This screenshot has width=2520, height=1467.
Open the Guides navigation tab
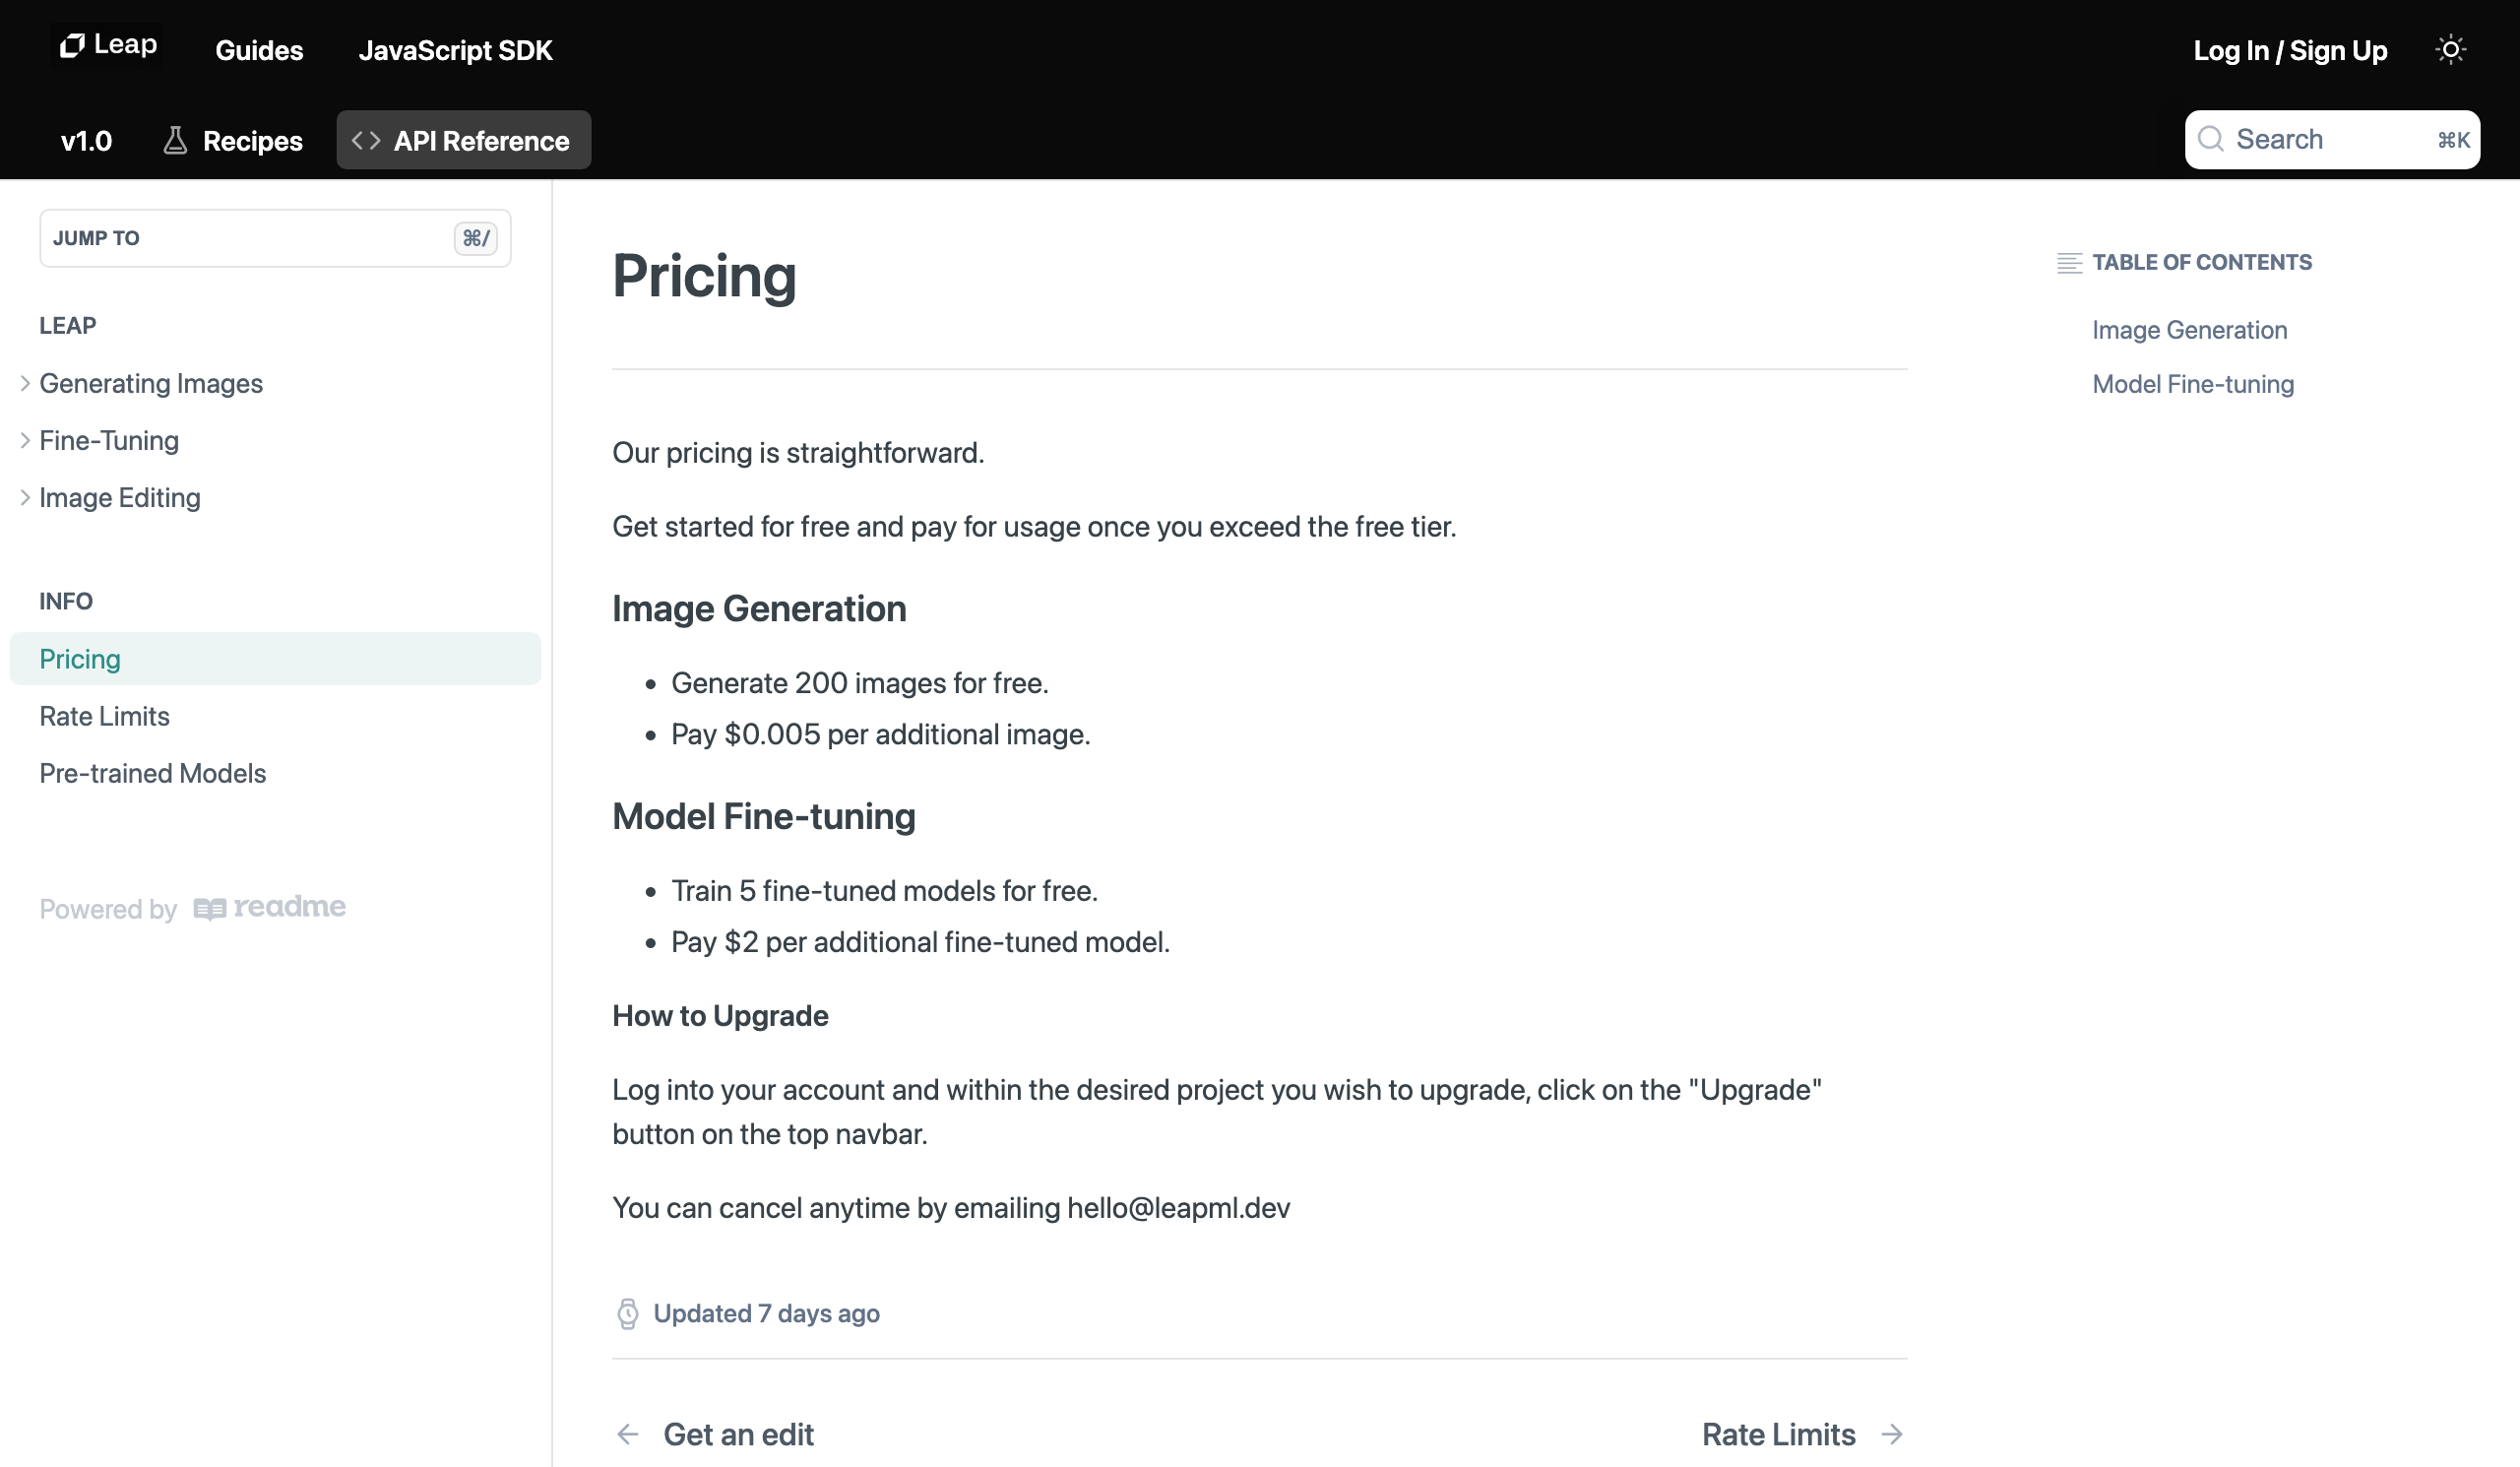[259, 50]
